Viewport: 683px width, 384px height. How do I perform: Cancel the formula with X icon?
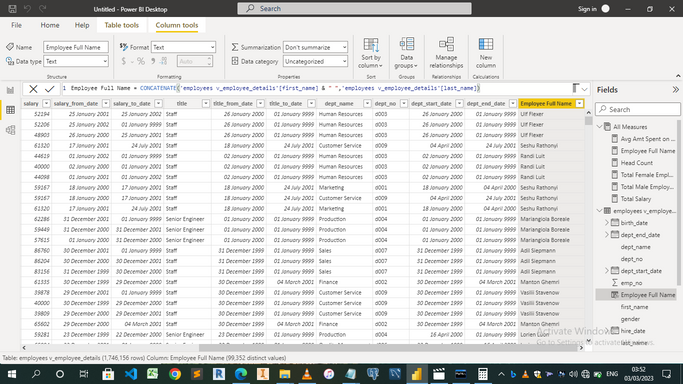click(33, 89)
